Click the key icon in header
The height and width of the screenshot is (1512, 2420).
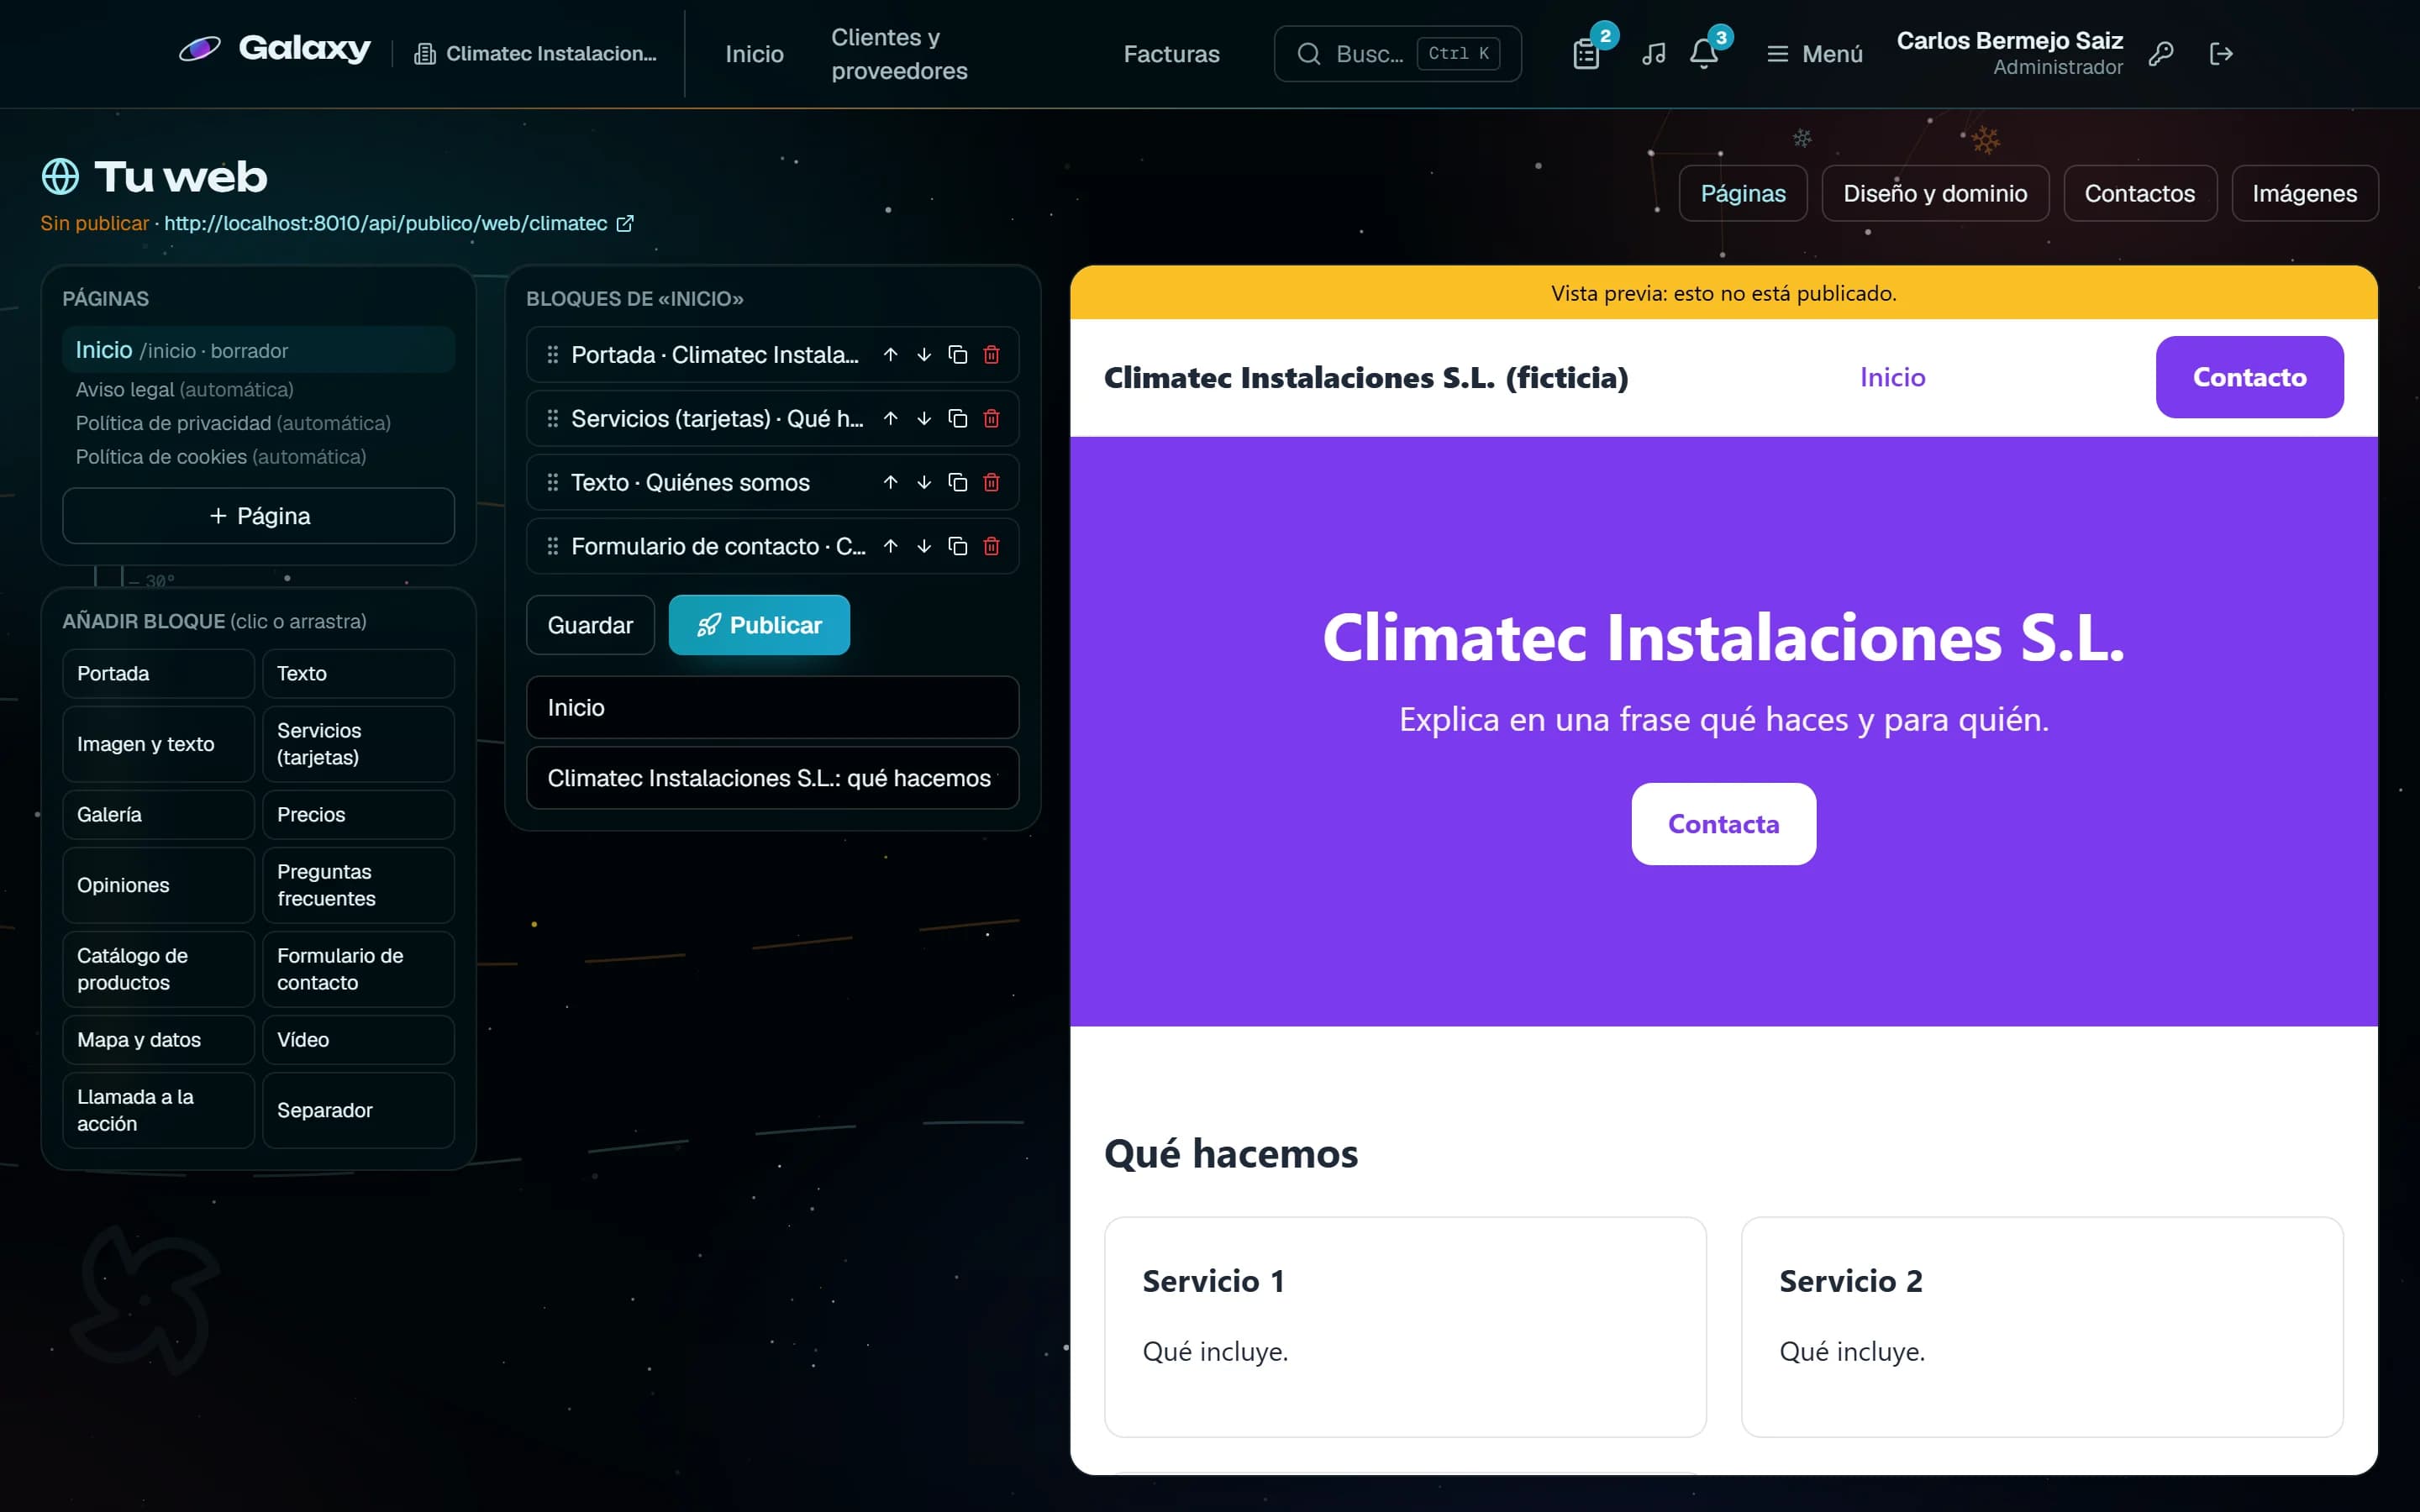point(2161,54)
